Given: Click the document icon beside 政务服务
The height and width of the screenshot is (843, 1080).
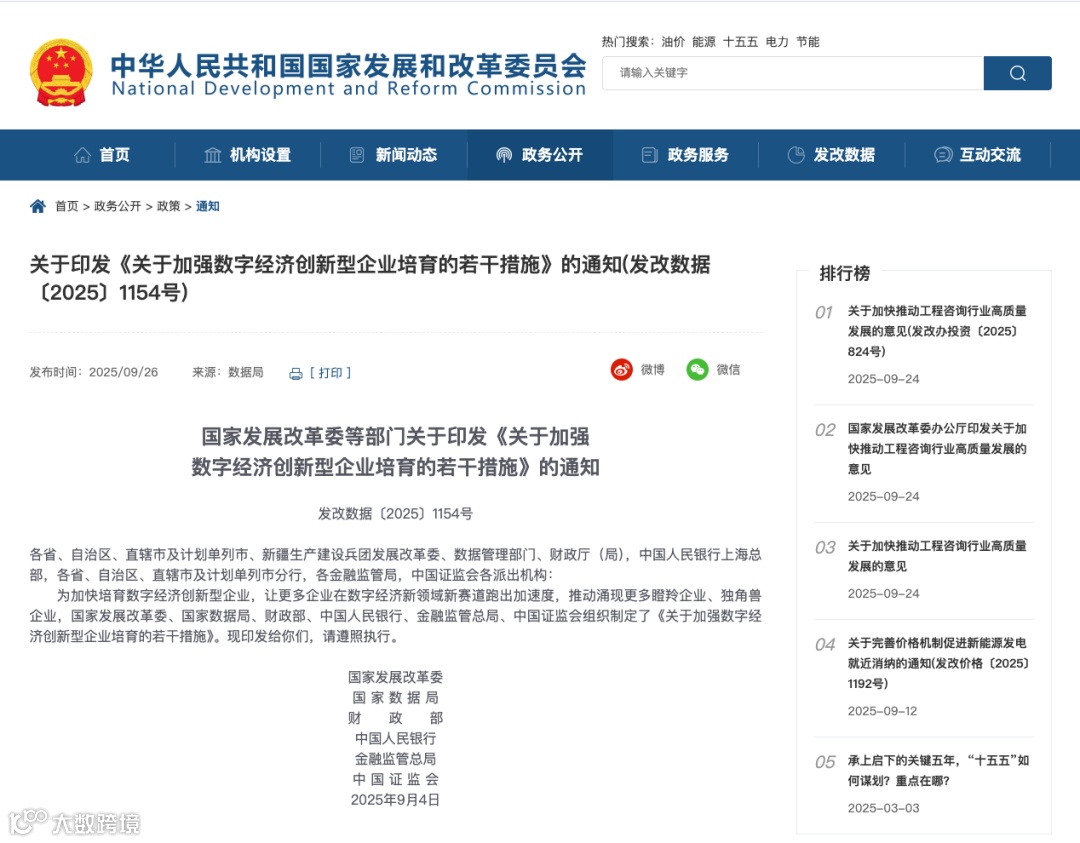Looking at the screenshot, I should tap(649, 155).
